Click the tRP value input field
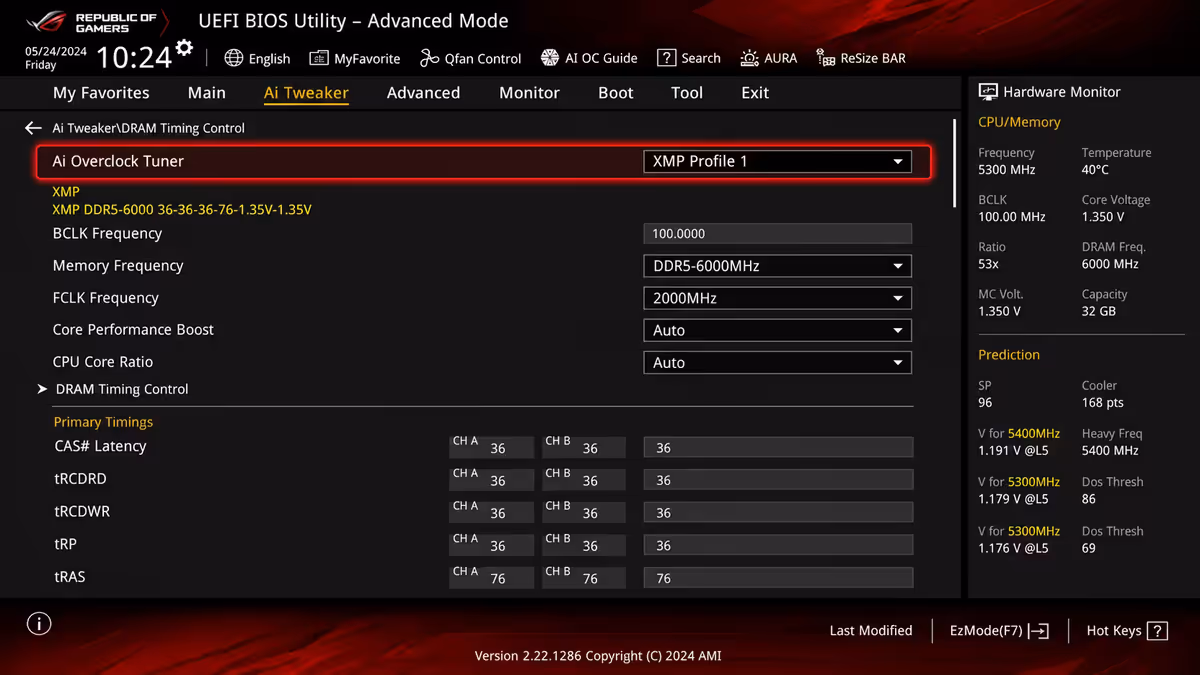This screenshot has width=1200, height=675. click(x=778, y=546)
